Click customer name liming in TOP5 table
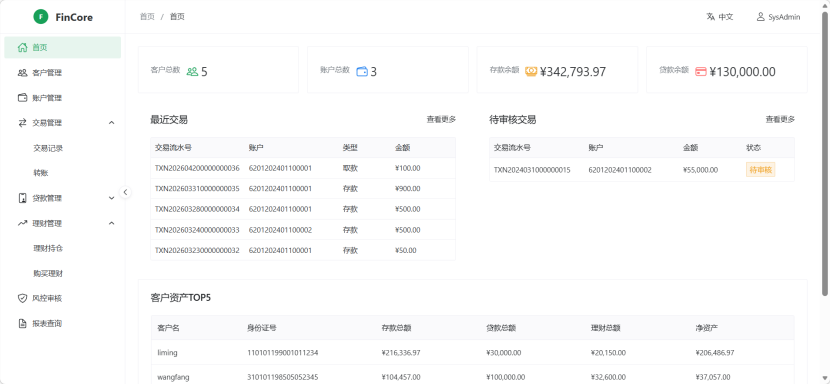Viewport: 830px width, 384px height. [167, 352]
